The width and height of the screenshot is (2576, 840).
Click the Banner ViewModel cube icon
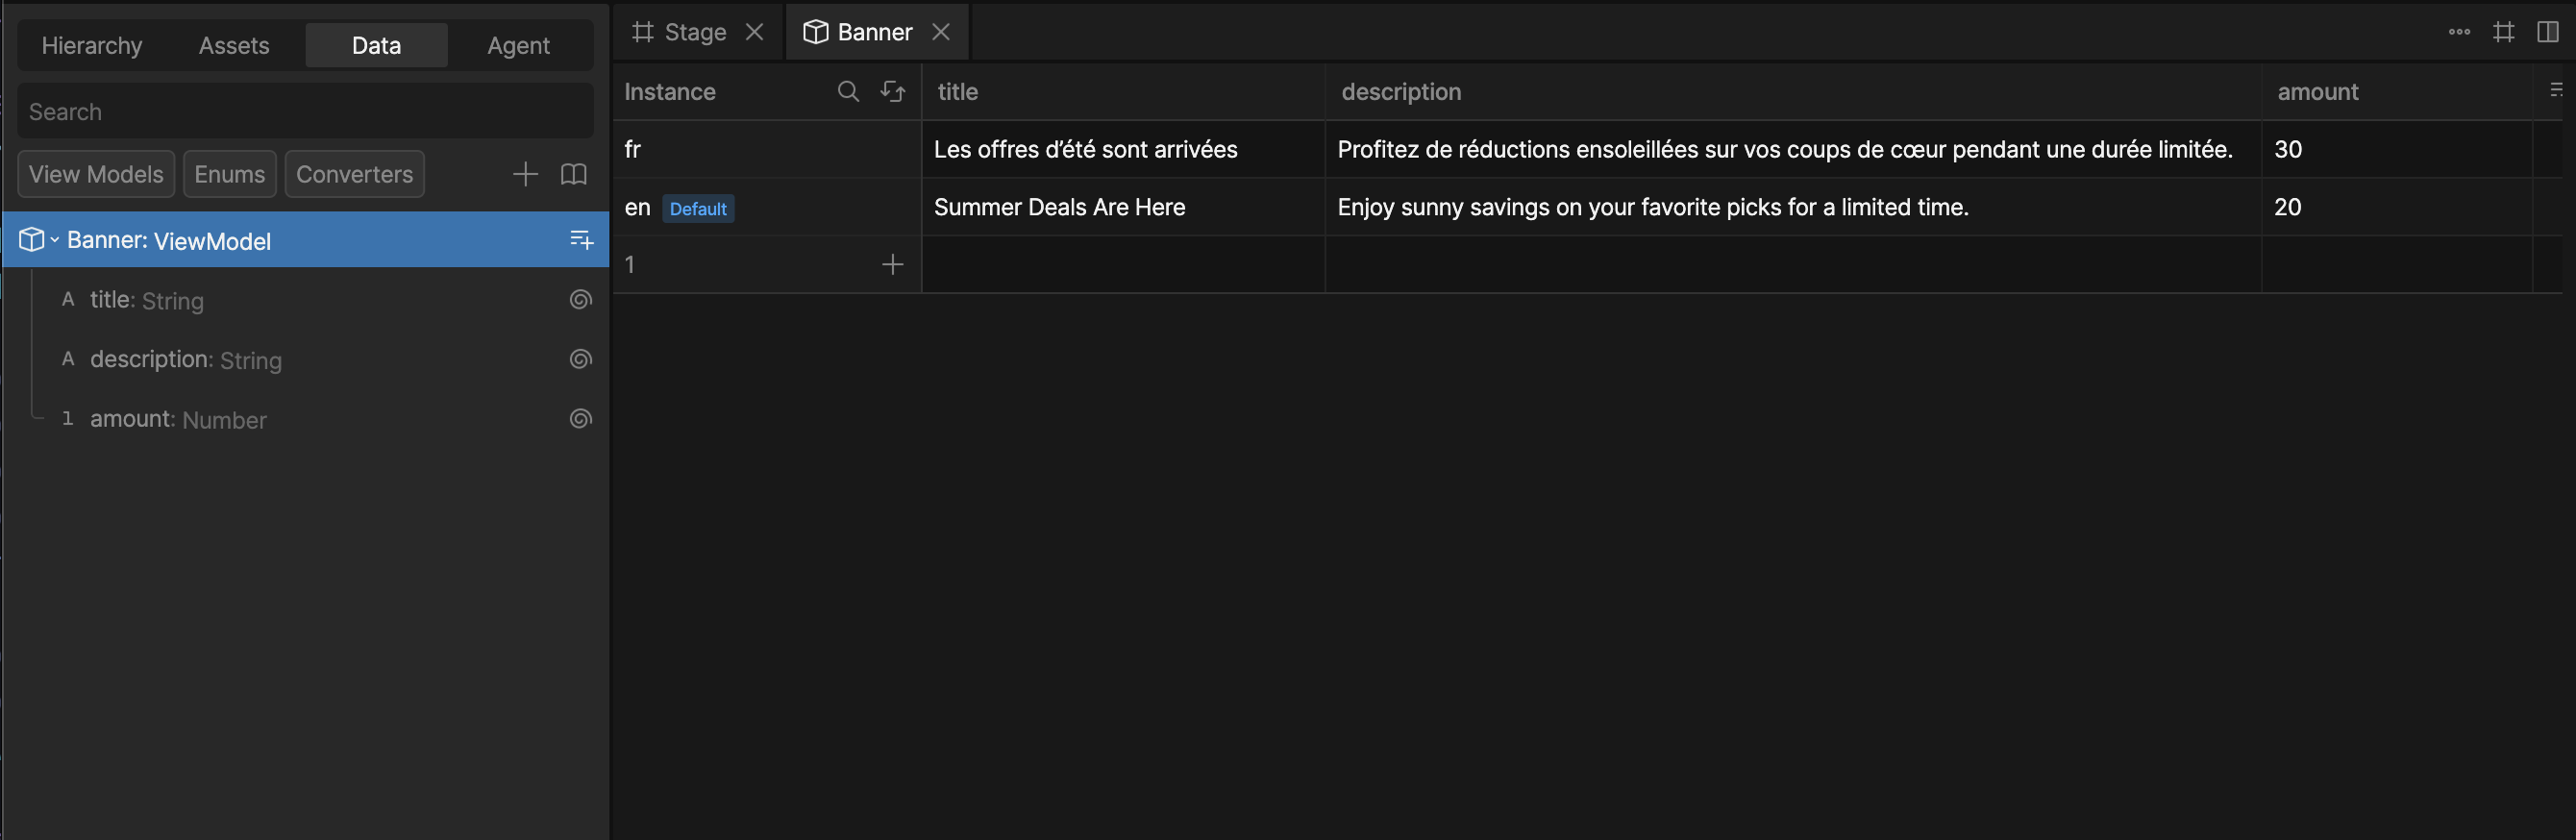click(32, 240)
